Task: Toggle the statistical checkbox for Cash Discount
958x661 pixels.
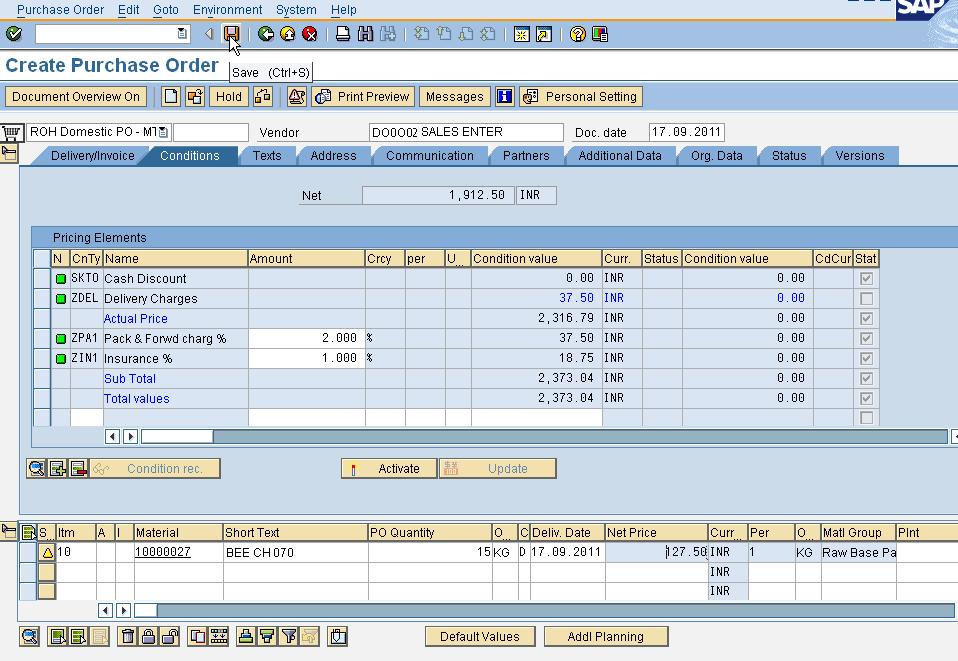Action: pyautogui.click(x=866, y=278)
